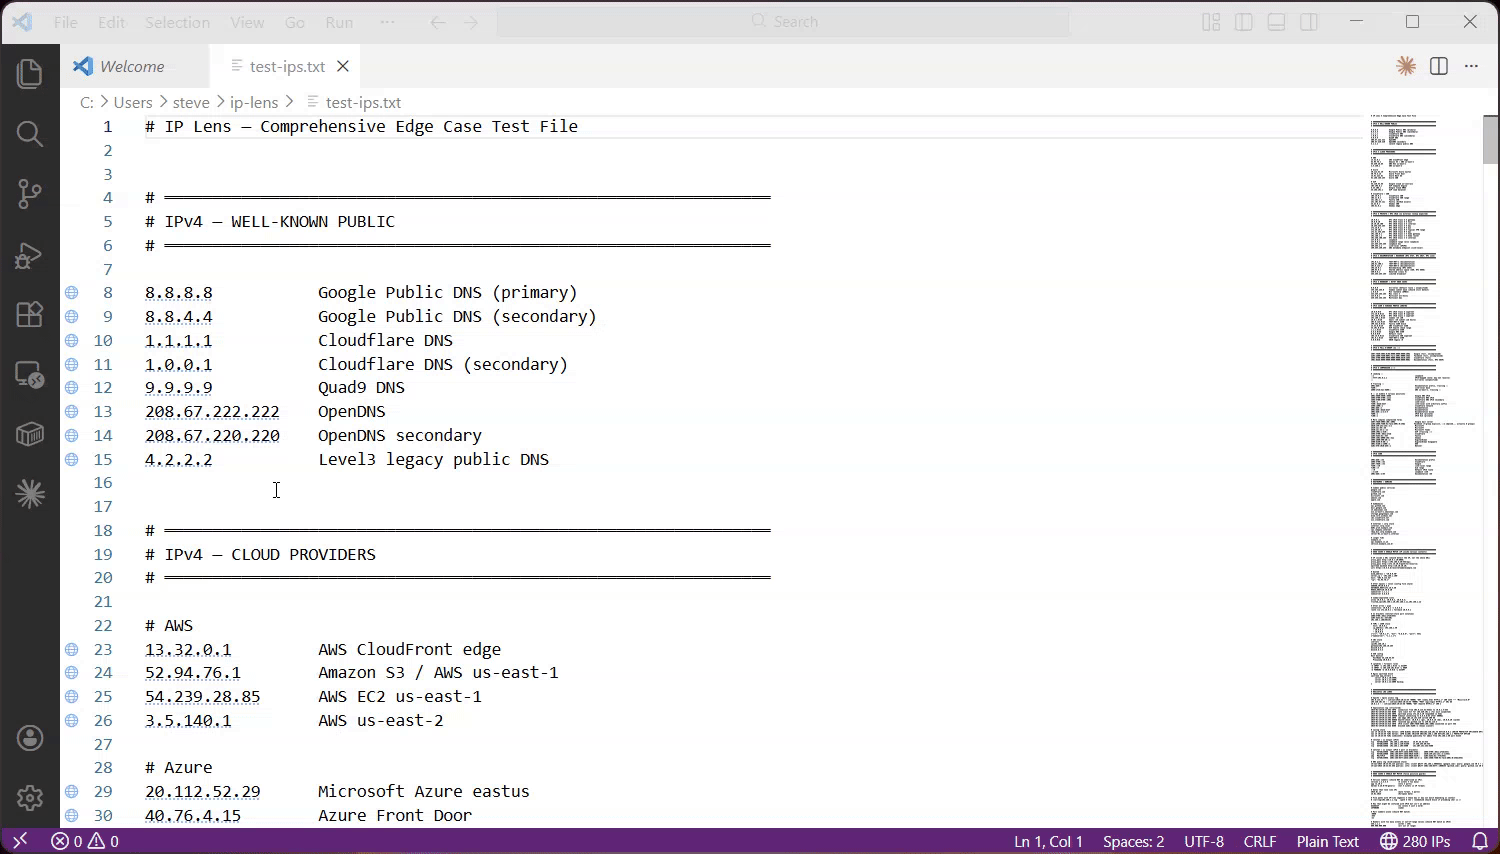The width and height of the screenshot is (1500, 854).
Task: Go back with the title bar arrow
Action: pyautogui.click(x=438, y=22)
